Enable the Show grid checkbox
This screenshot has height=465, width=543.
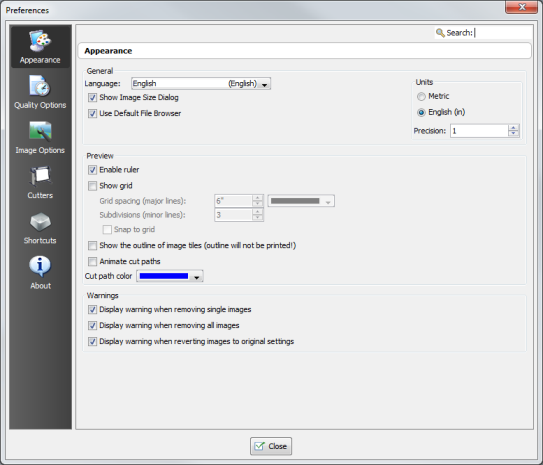click(92, 186)
